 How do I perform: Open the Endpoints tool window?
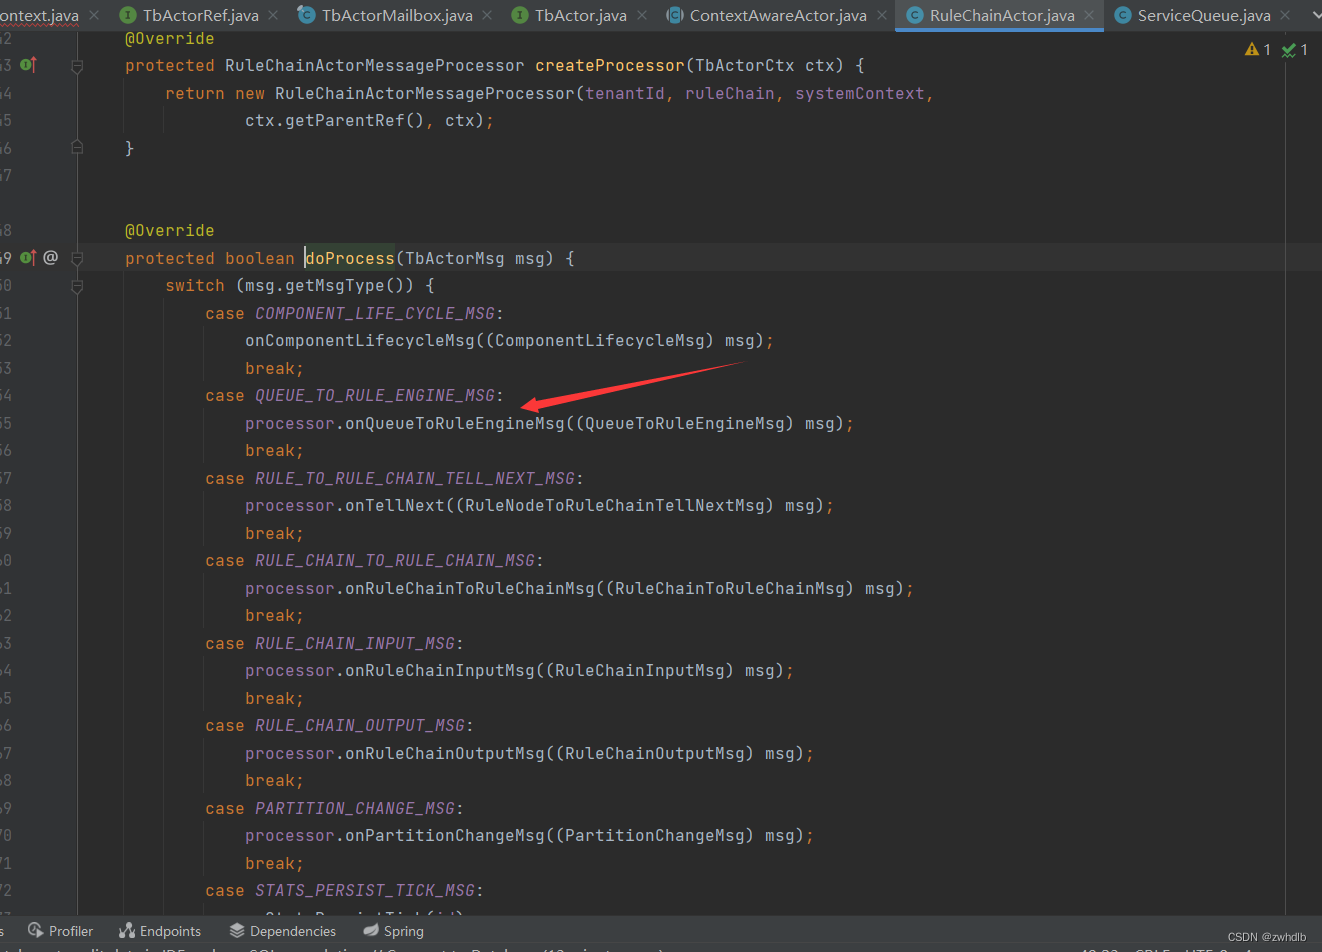pyautogui.click(x=160, y=931)
